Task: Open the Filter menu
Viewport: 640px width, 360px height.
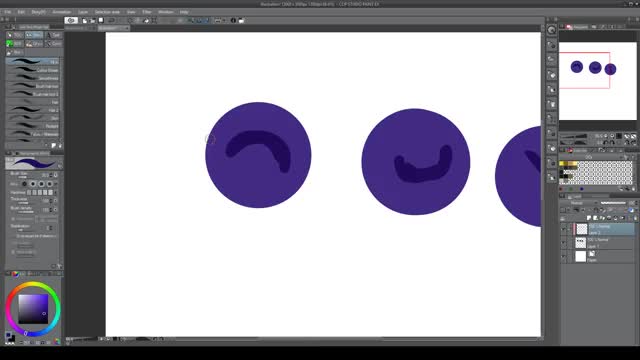Action: pos(147,12)
